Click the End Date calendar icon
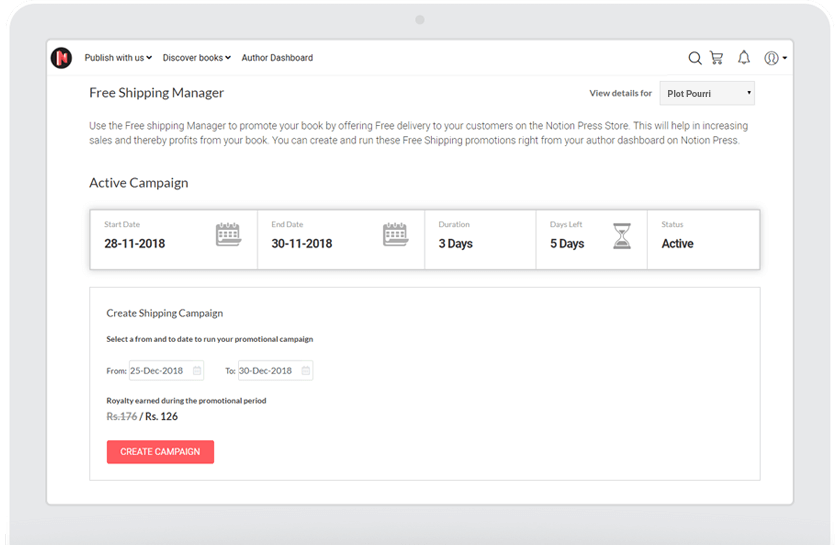The image size is (840, 545). click(x=395, y=236)
